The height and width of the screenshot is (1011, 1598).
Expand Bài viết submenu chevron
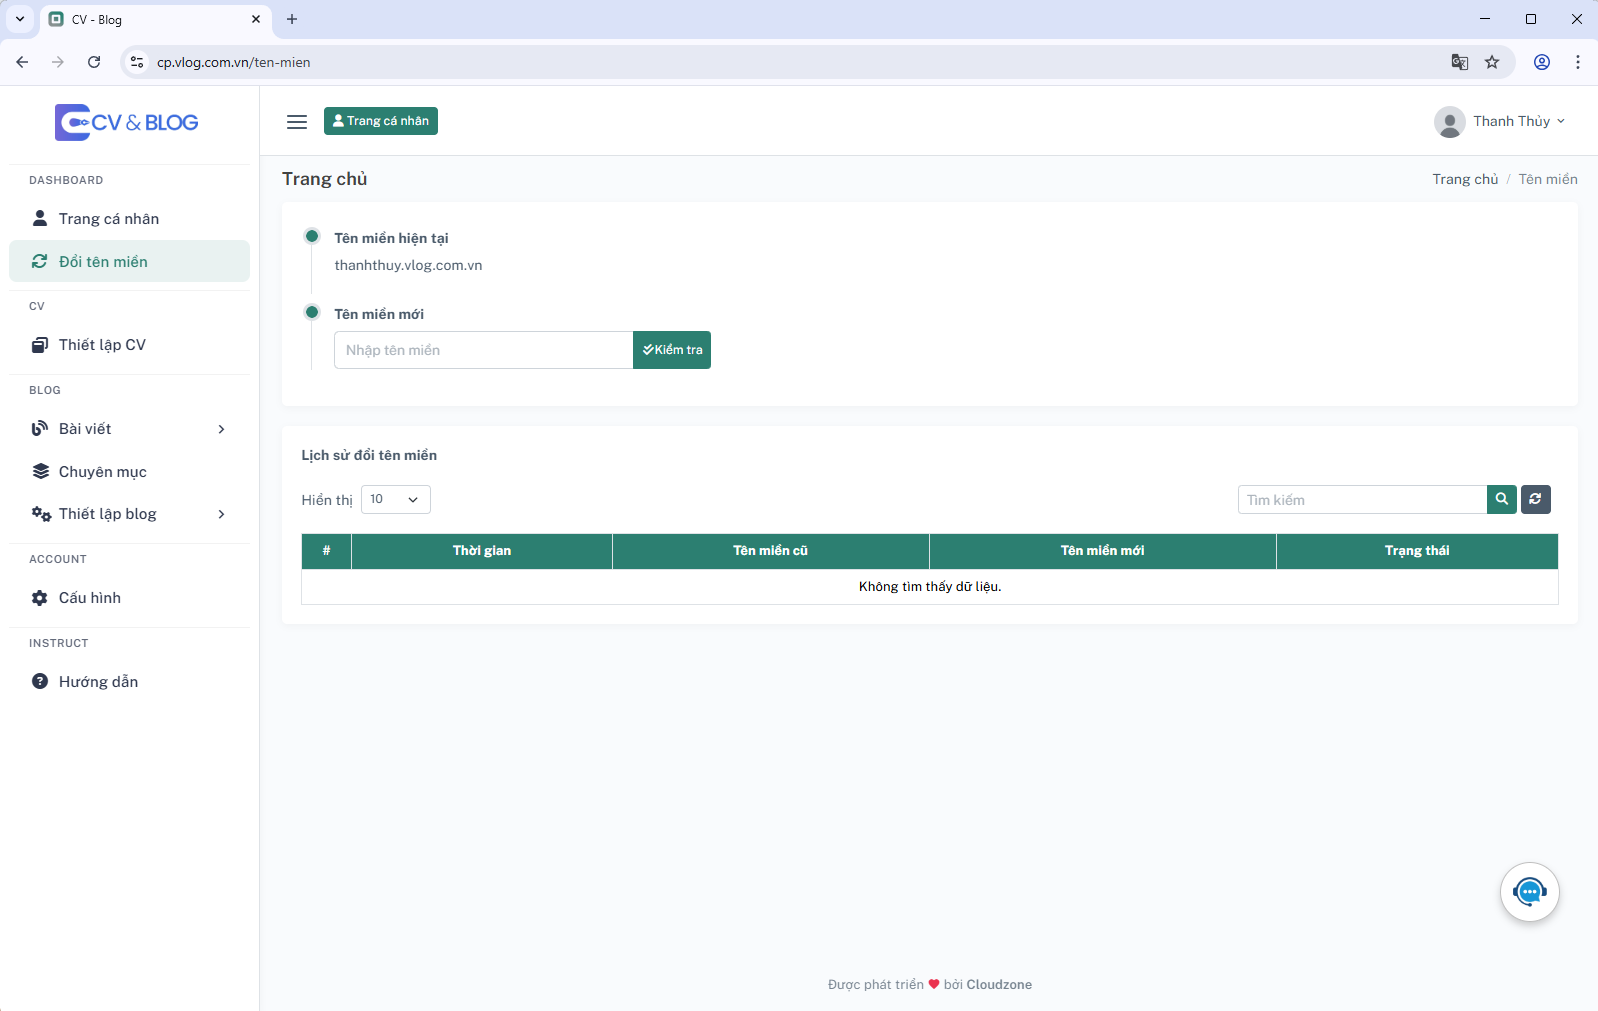click(221, 429)
